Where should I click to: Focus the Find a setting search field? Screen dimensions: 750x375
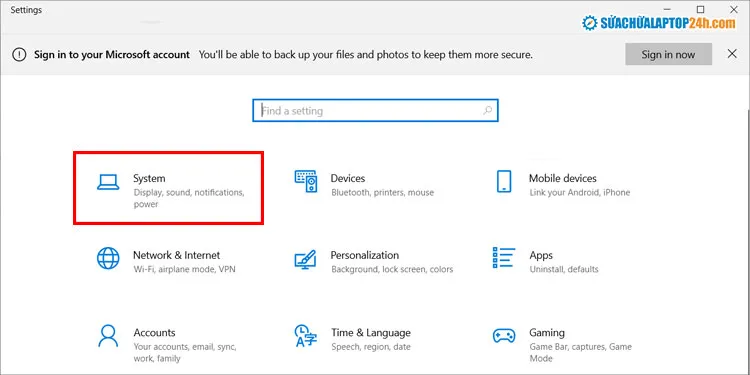point(375,110)
